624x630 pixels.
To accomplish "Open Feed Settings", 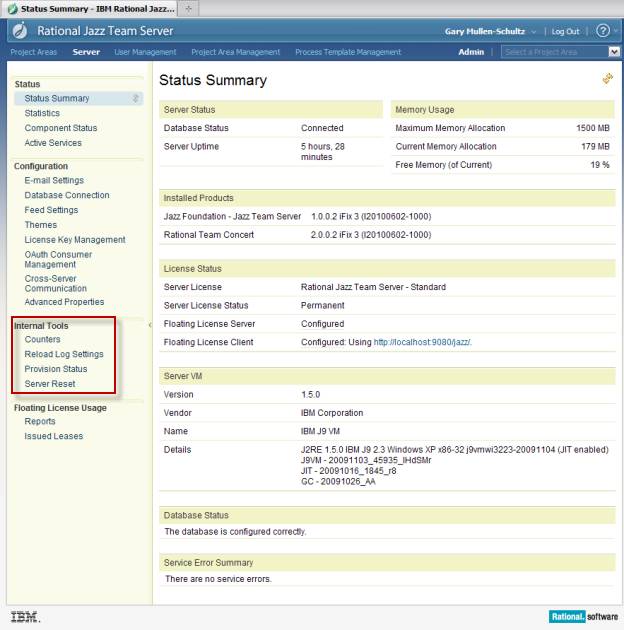I will pos(51,210).
